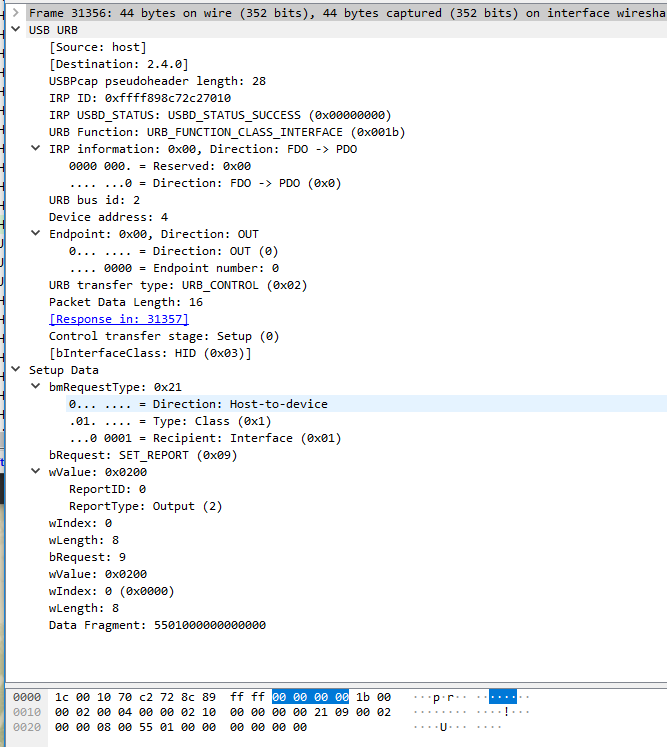Click hex byte 1b in first hex line
The width and height of the screenshot is (667, 747).
point(363,697)
